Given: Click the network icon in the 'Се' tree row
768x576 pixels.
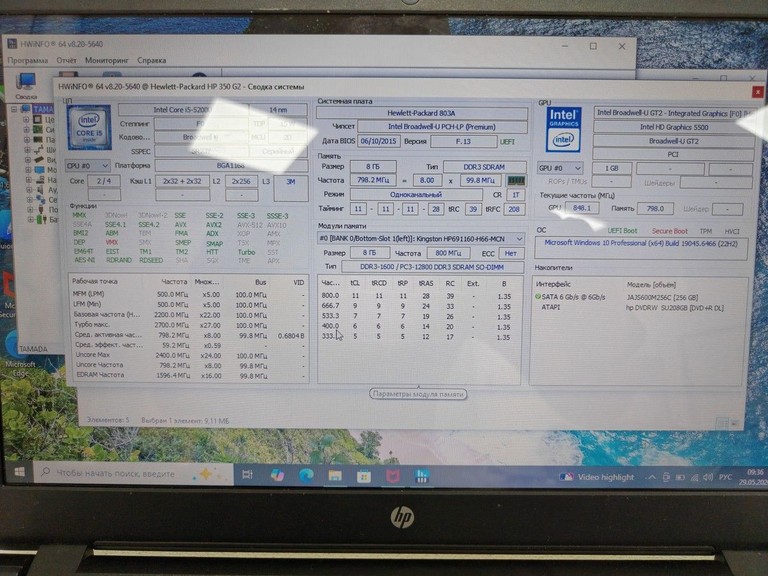Looking at the screenshot, I should 41,199.
